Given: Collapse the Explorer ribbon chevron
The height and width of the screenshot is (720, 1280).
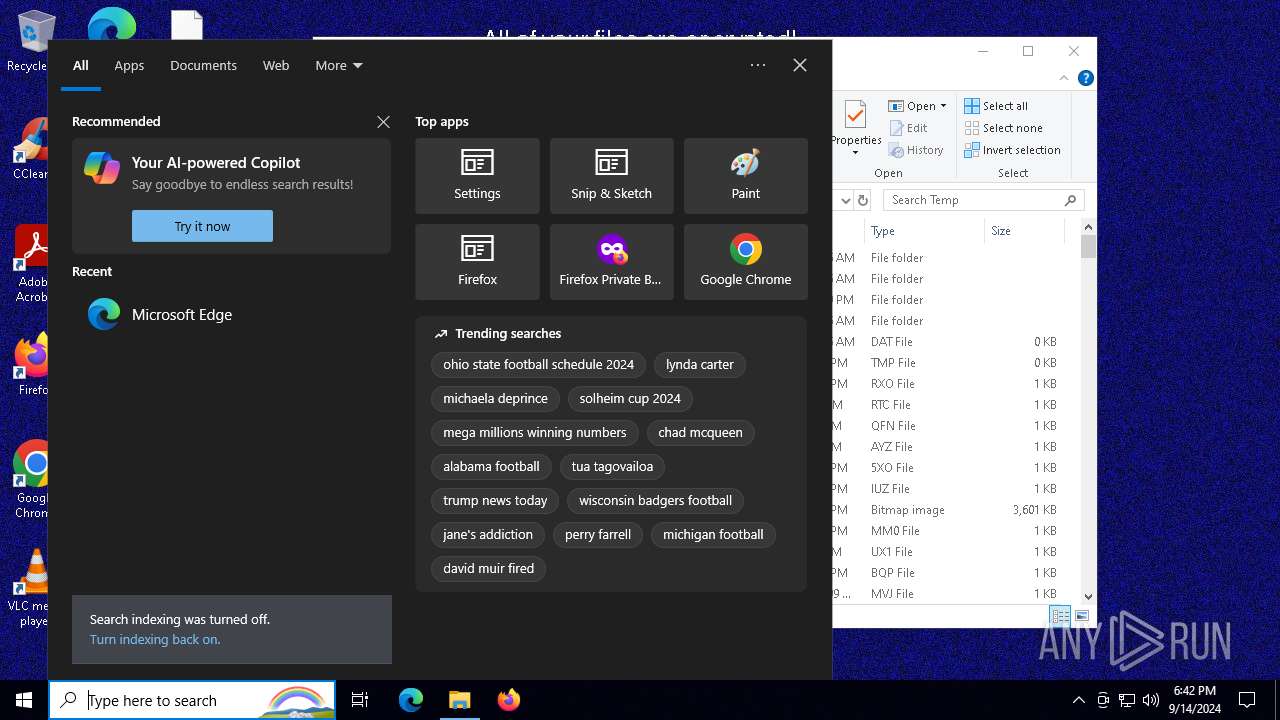Looking at the screenshot, I should pyautogui.click(x=1063, y=78).
